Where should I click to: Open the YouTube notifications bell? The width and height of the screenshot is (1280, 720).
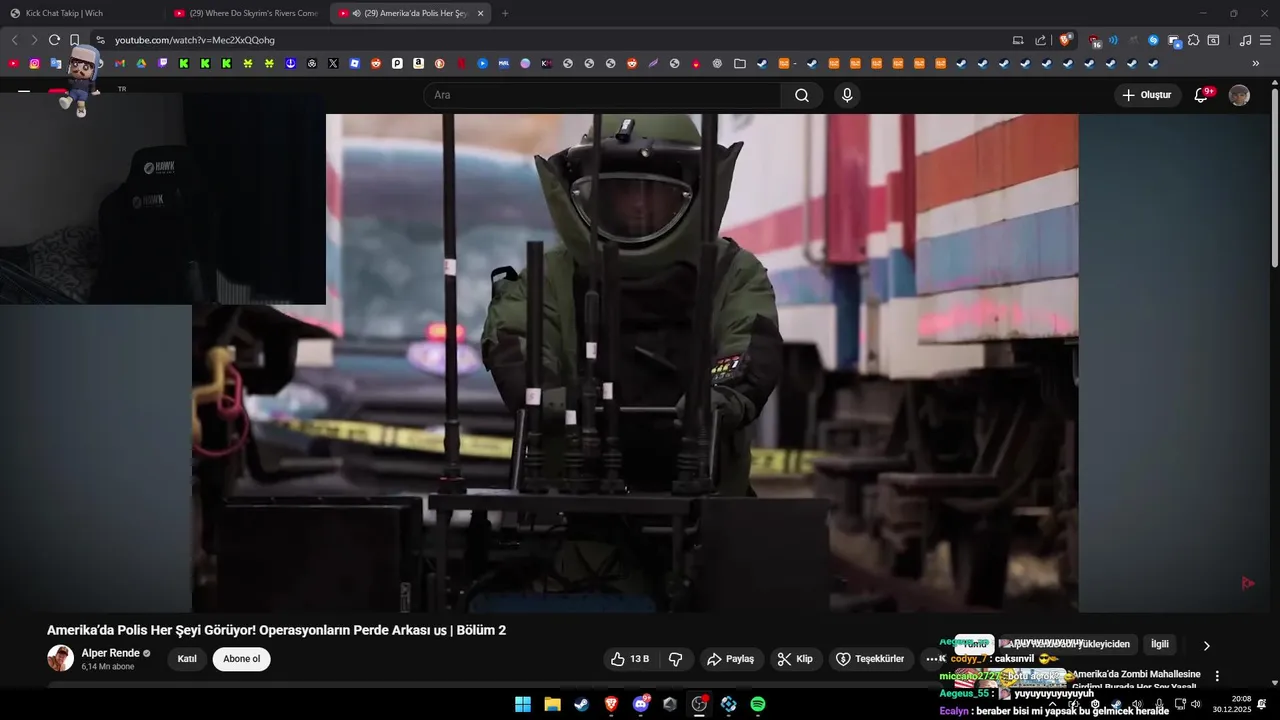[1202, 95]
